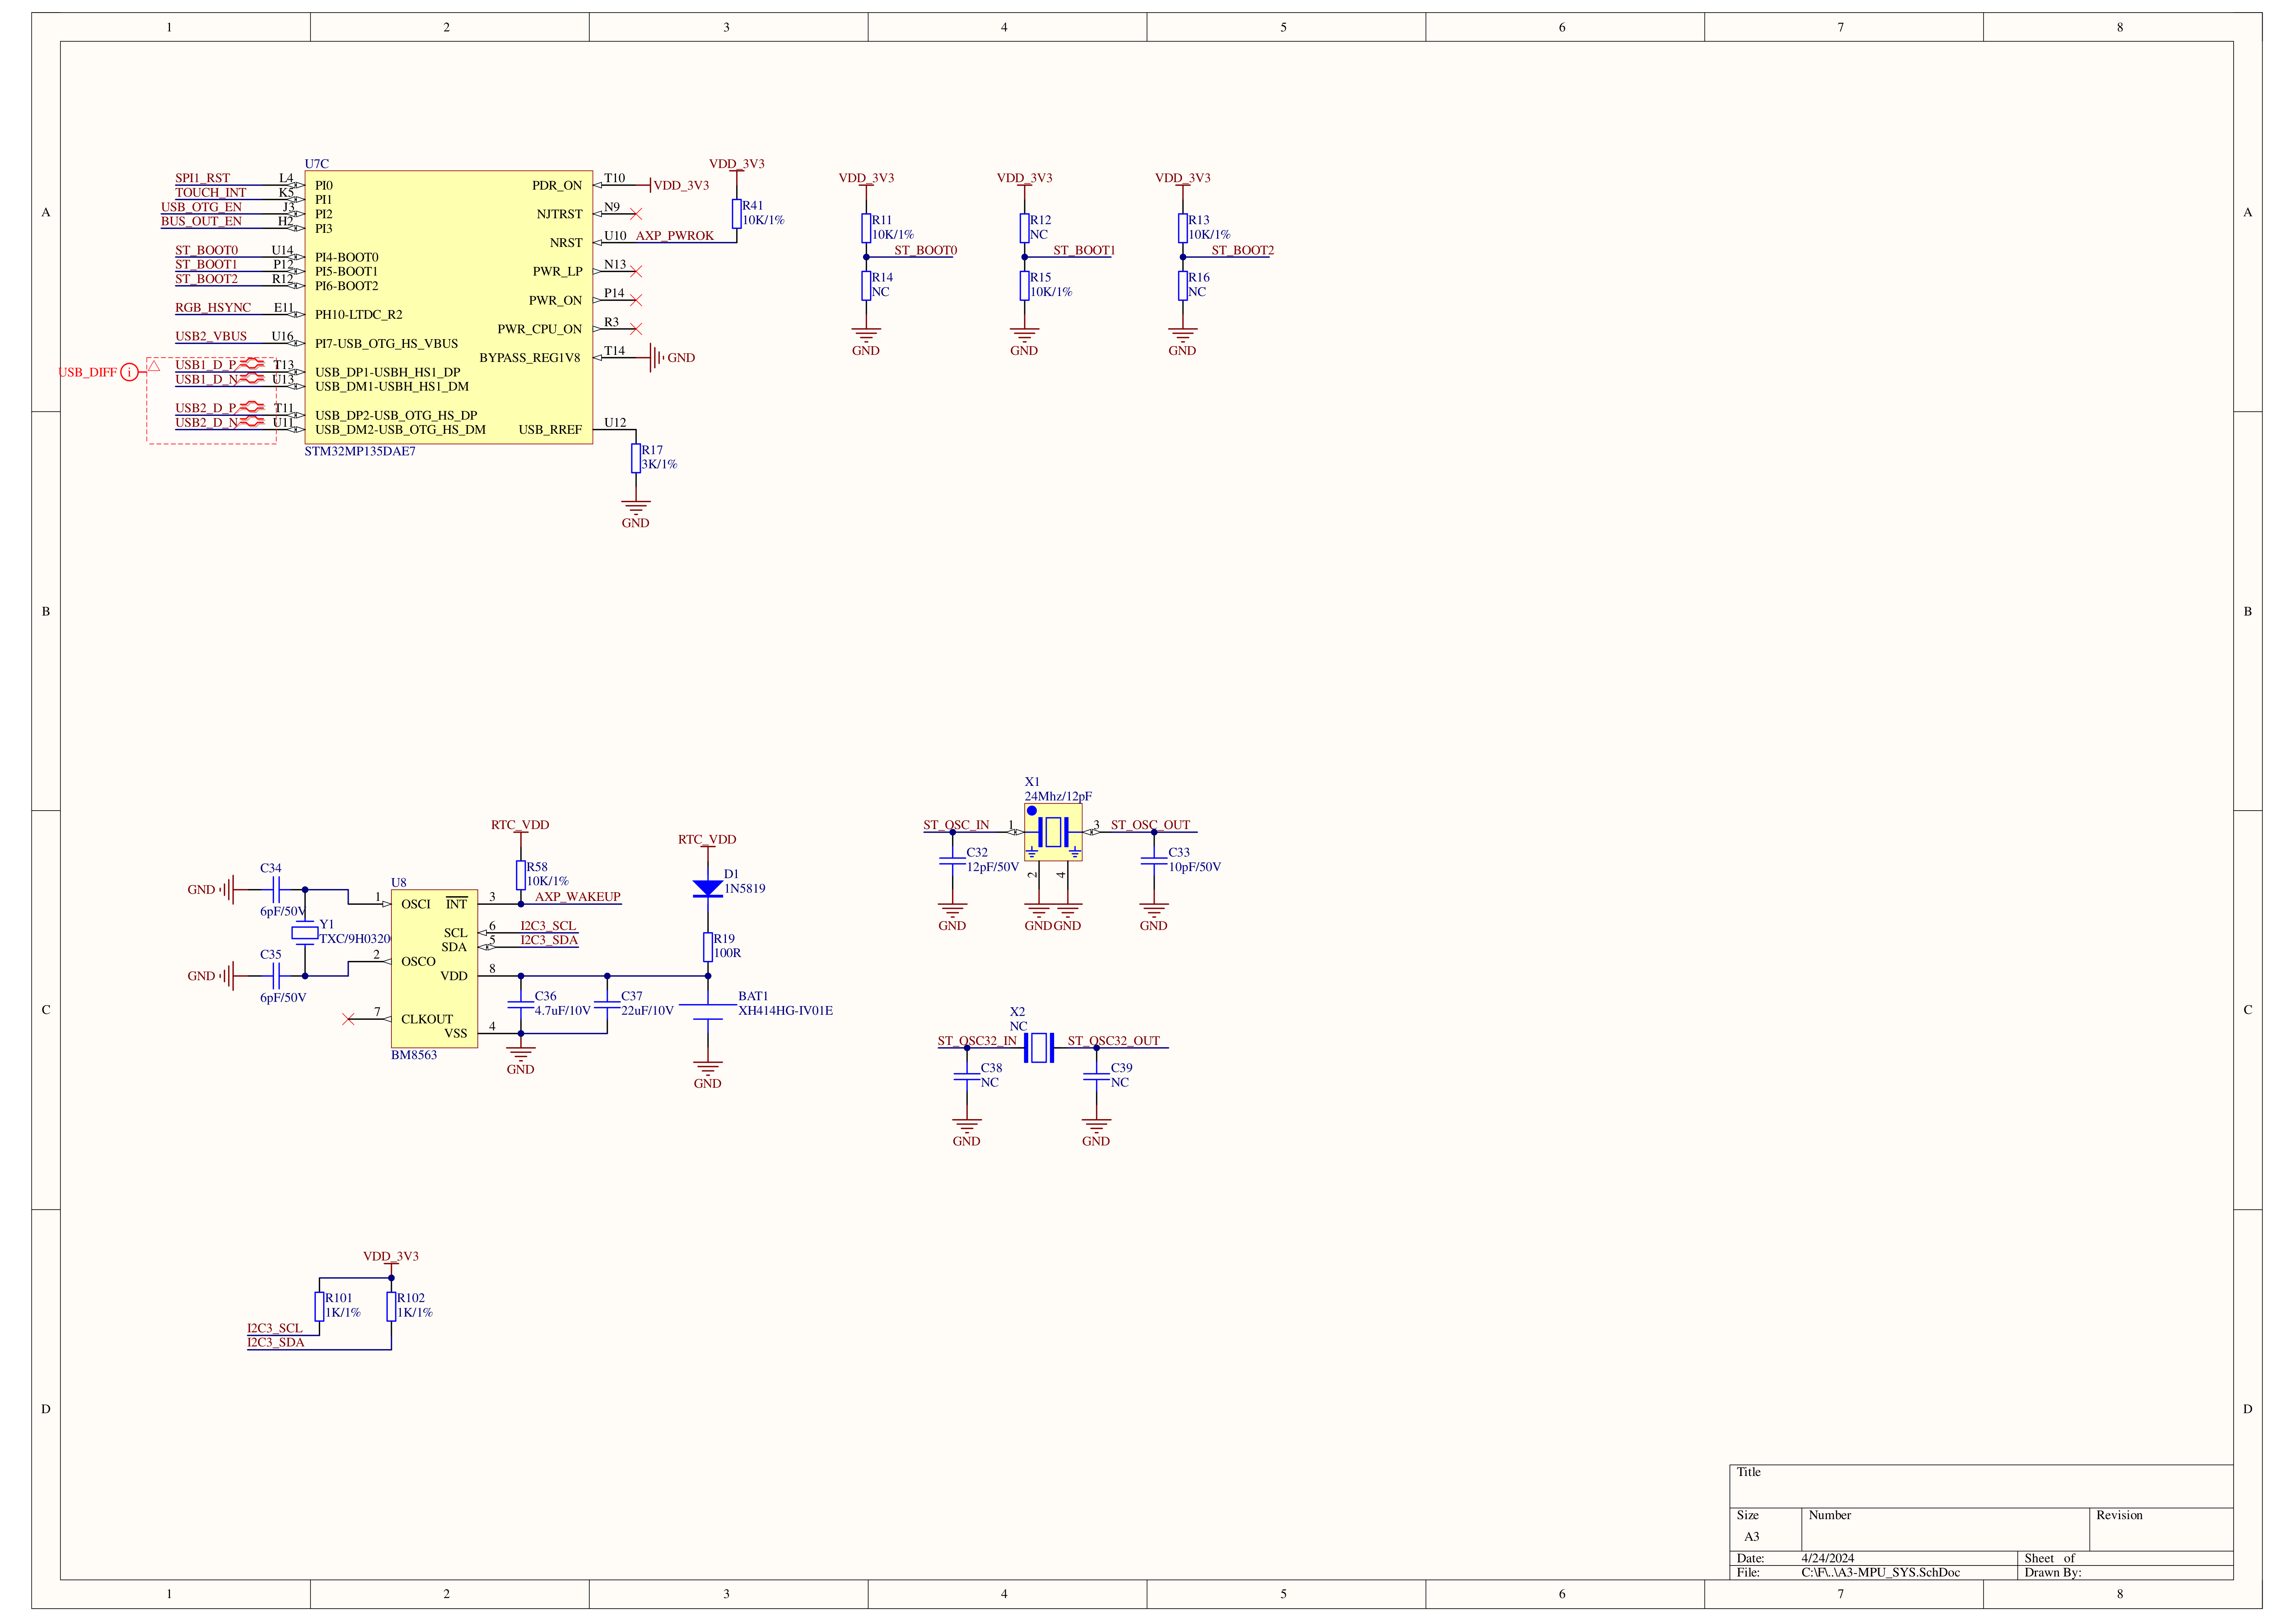The image size is (2296, 1622).
Task: Select the no-connect cross on CLKOUT pin 7
Action: (x=348, y=1019)
